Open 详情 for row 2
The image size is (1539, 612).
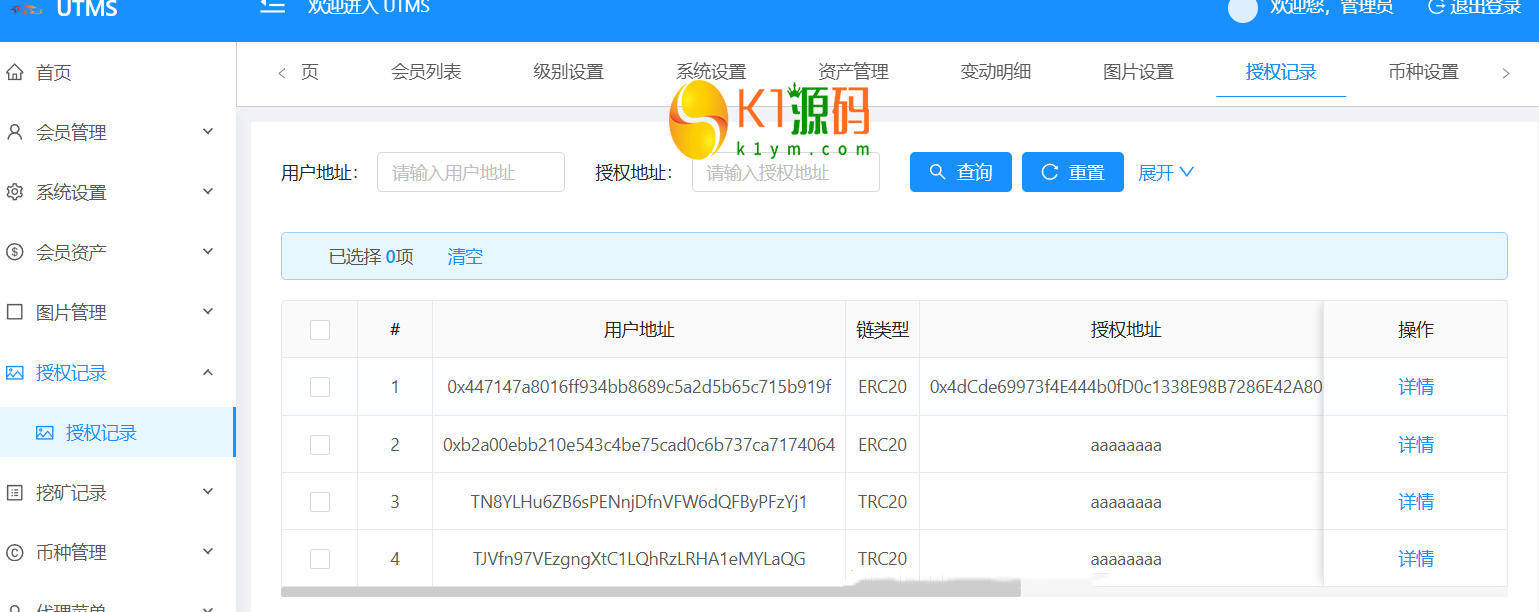pos(1416,445)
